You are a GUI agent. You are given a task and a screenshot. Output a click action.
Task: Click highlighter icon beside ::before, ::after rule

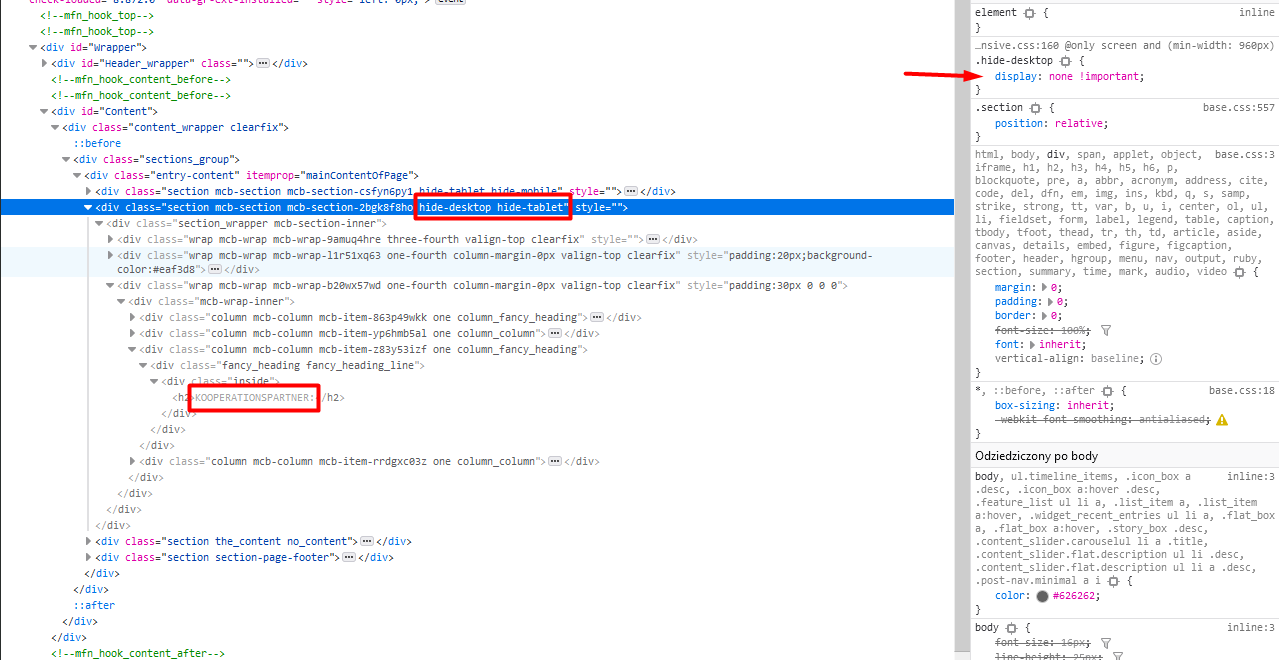coord(1107,391)
